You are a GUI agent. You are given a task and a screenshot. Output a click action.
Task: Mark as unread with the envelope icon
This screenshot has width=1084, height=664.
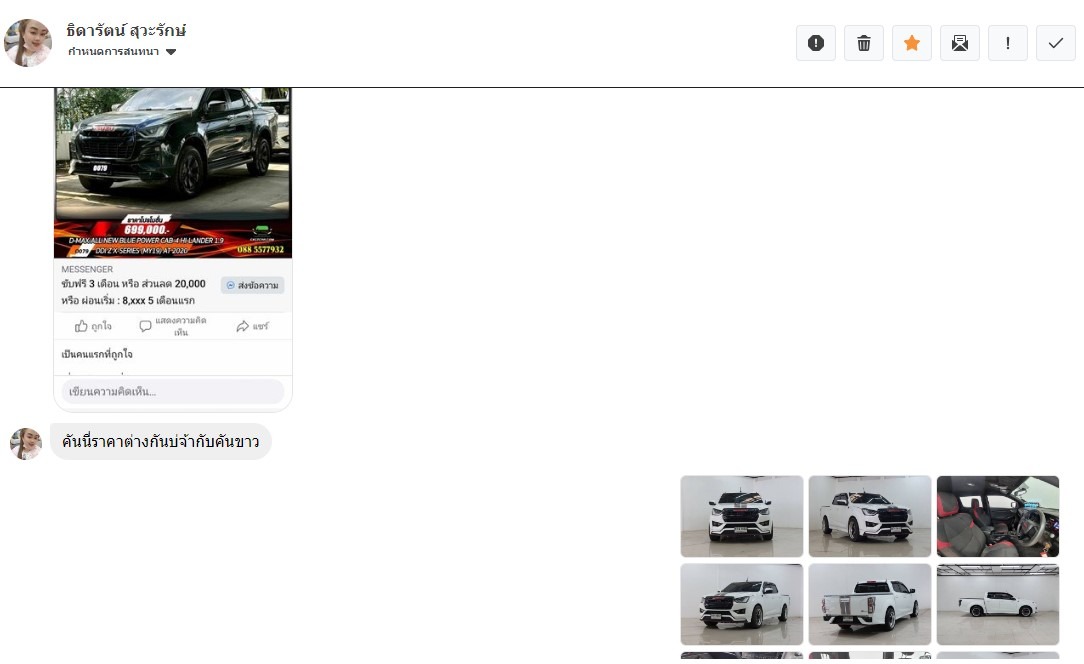click(x=960, y=43)
